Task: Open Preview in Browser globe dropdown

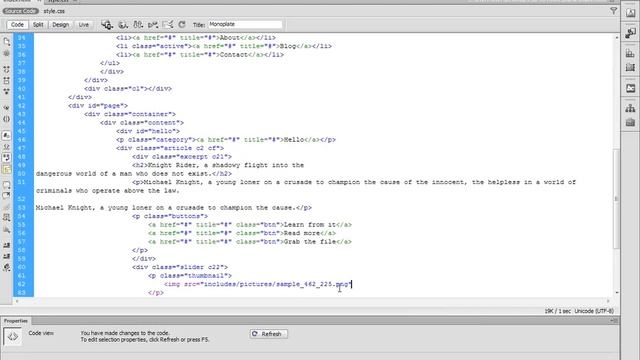Action: (123, 25)
